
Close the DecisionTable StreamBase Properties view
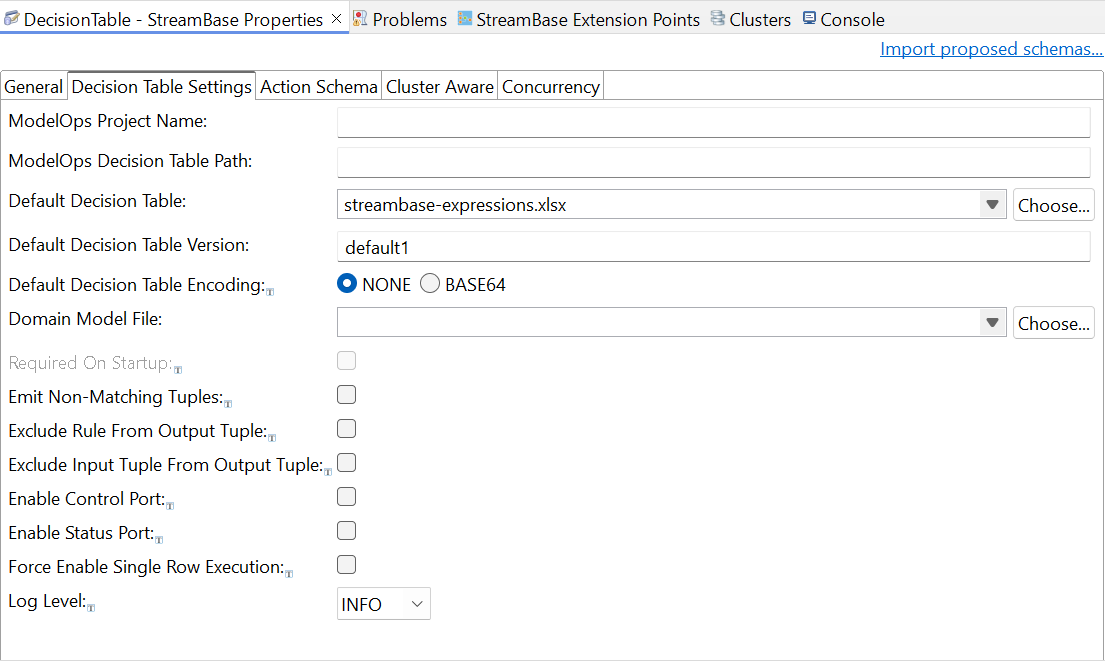tap(336, 19)
